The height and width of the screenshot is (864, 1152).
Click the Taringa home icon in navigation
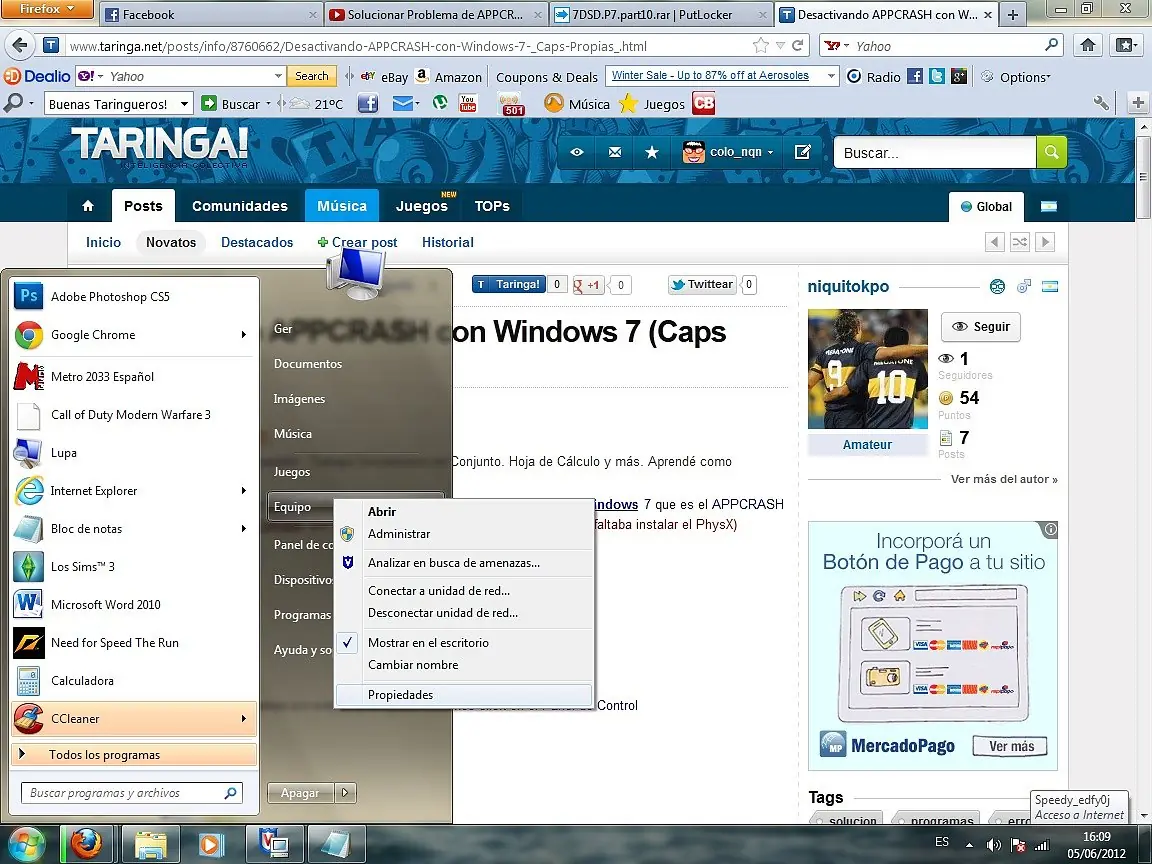(88, 206)
